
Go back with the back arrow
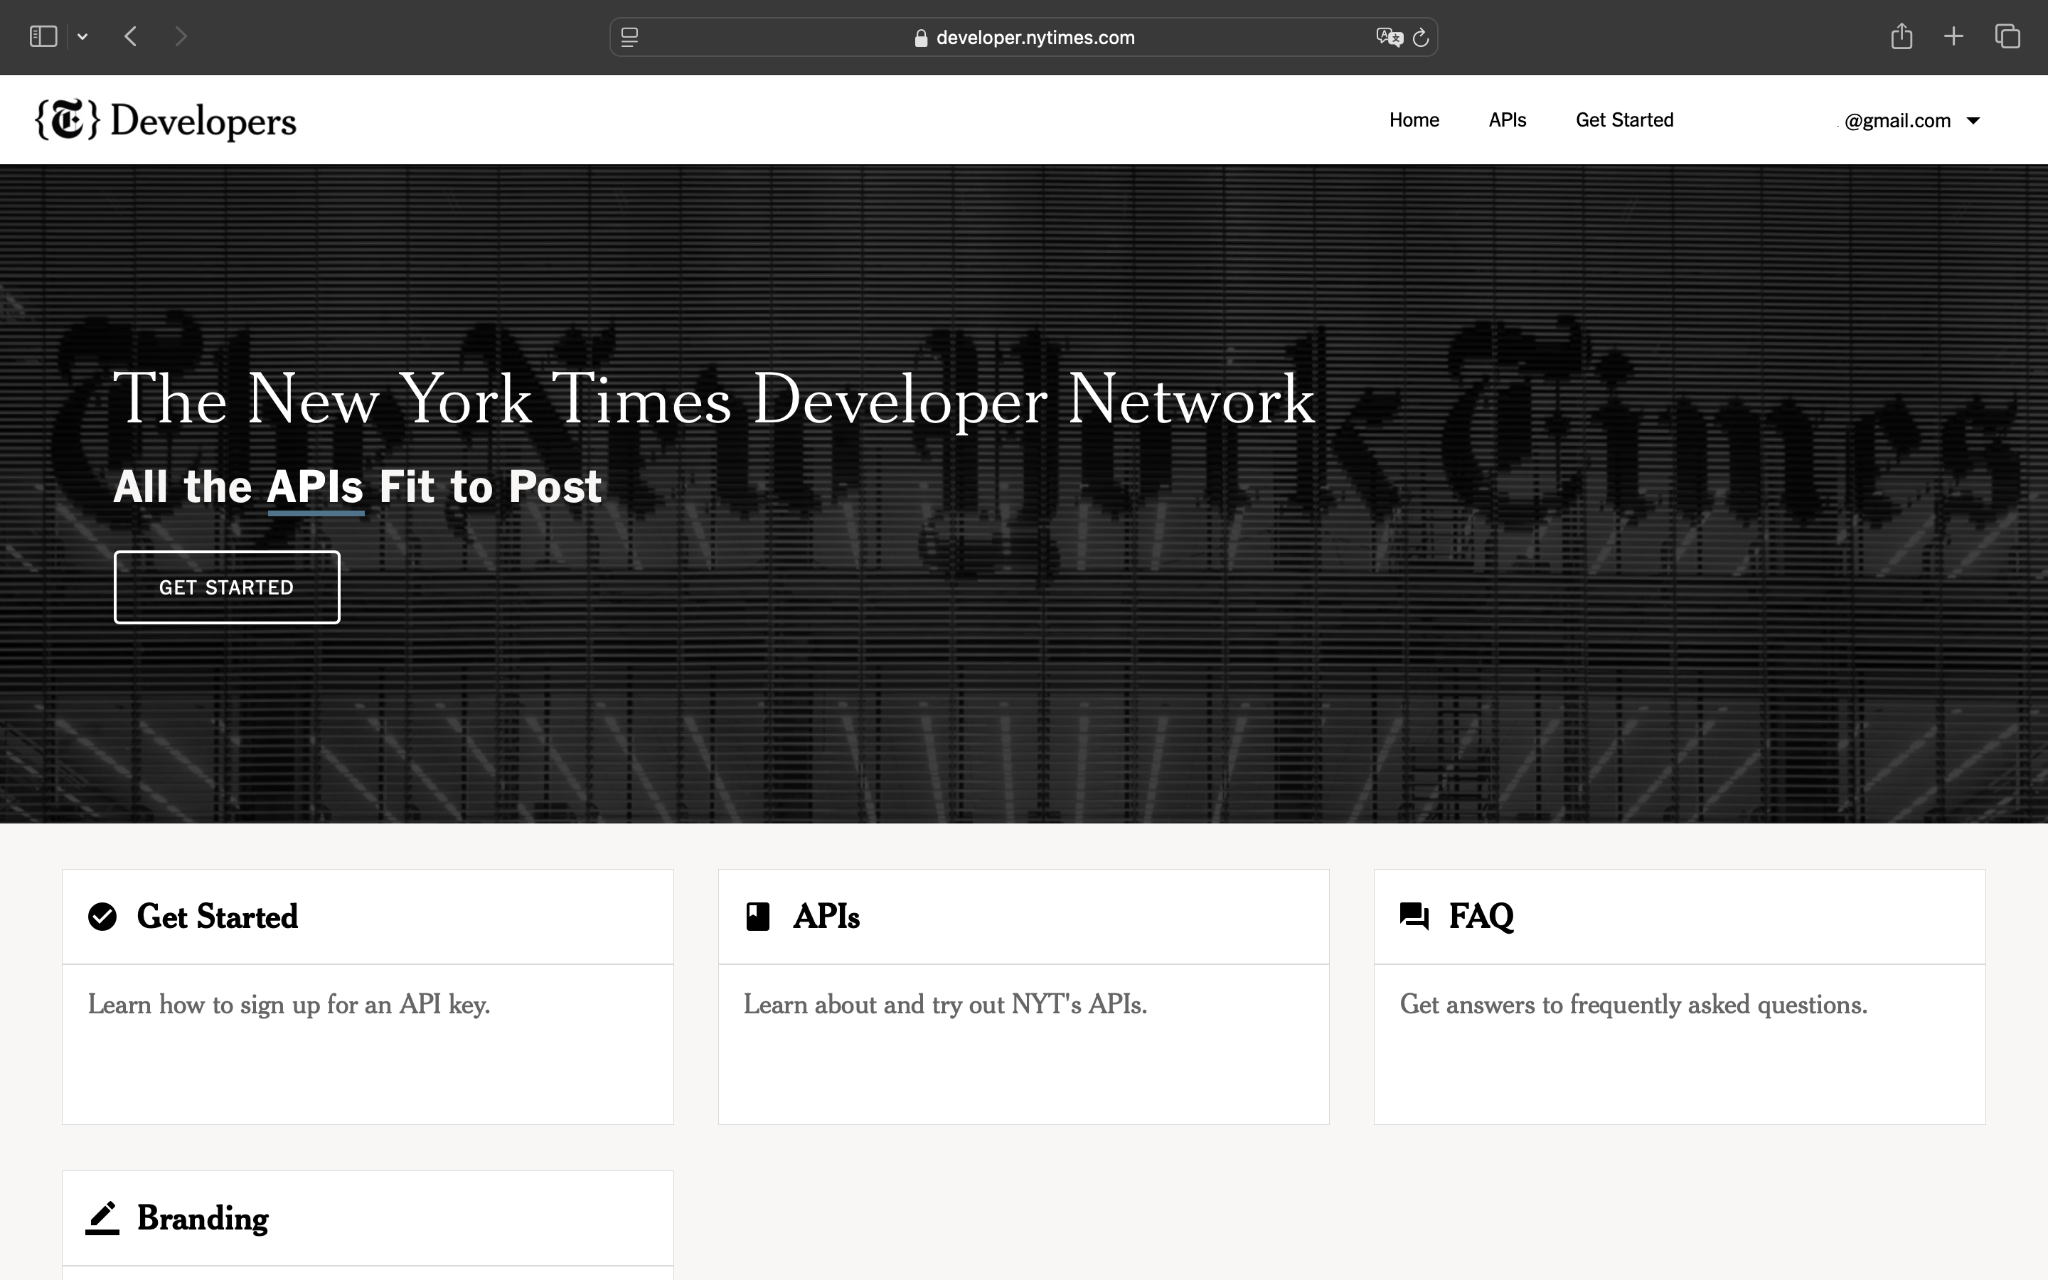tap(131, 37)
